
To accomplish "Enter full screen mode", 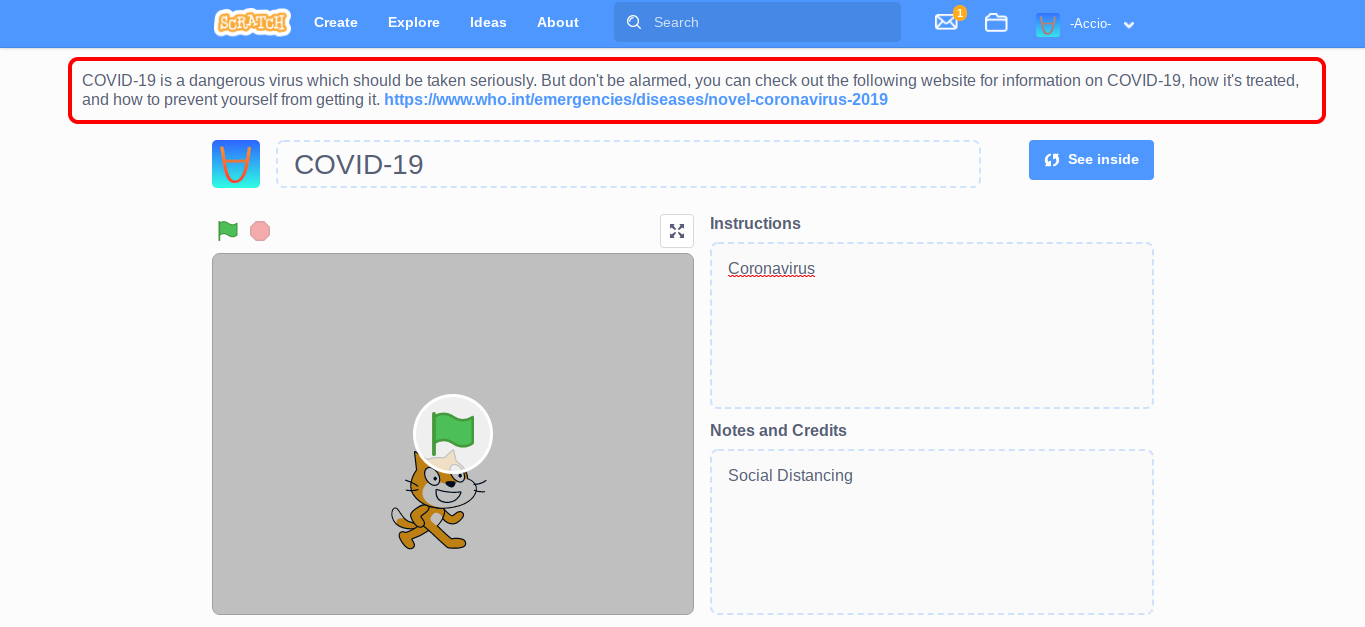I will (x=677, y=231).
